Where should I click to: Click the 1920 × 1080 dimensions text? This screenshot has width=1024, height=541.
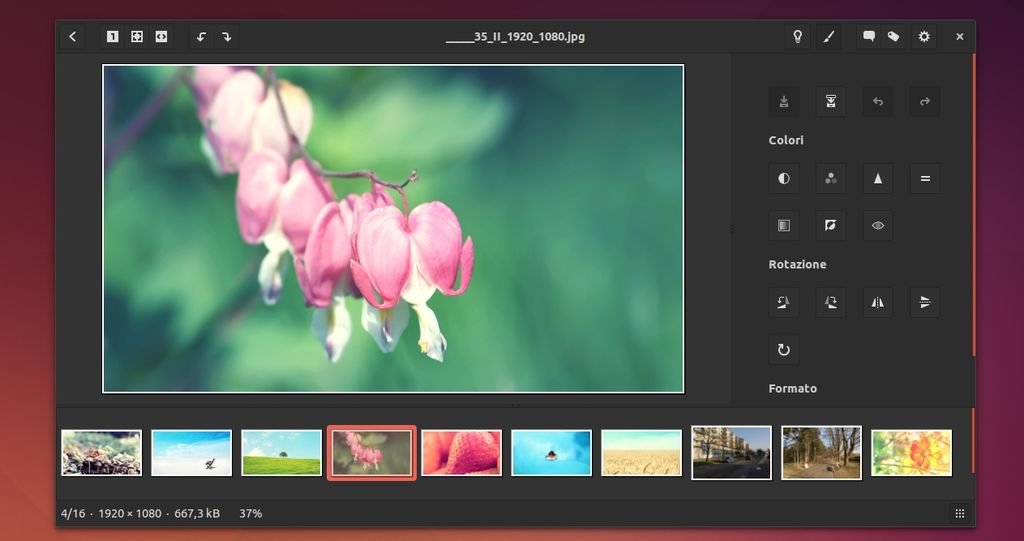(x=130, y=514)
